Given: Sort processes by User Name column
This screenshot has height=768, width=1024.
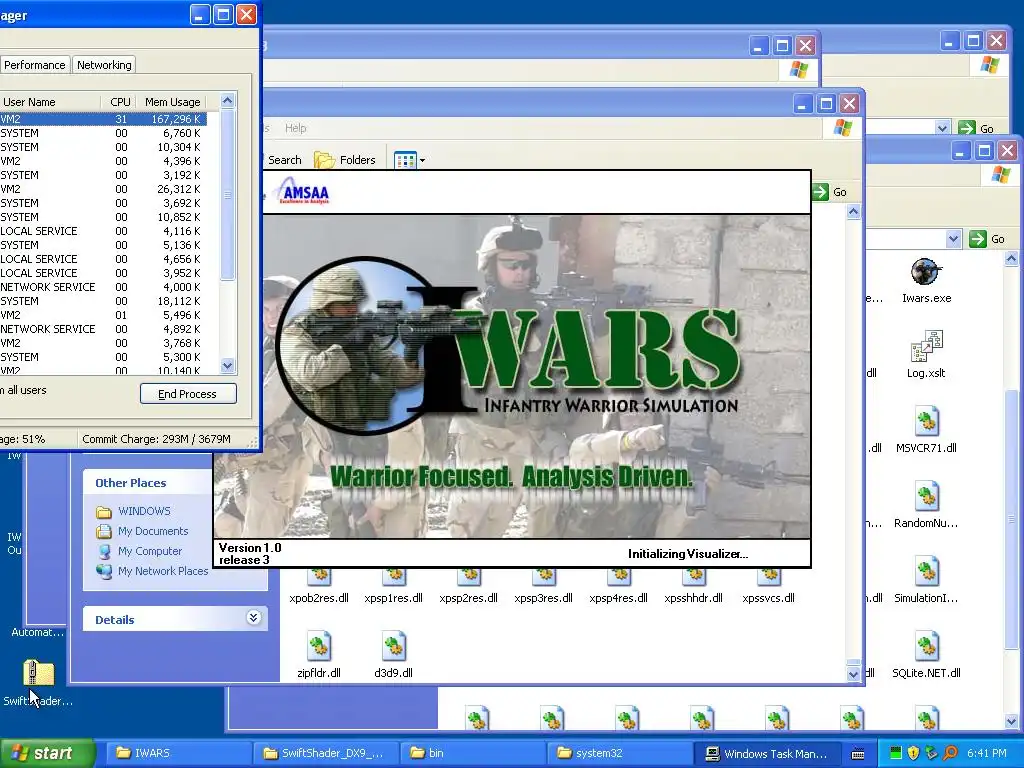Looking at the screenshot, I should [50, 102].
